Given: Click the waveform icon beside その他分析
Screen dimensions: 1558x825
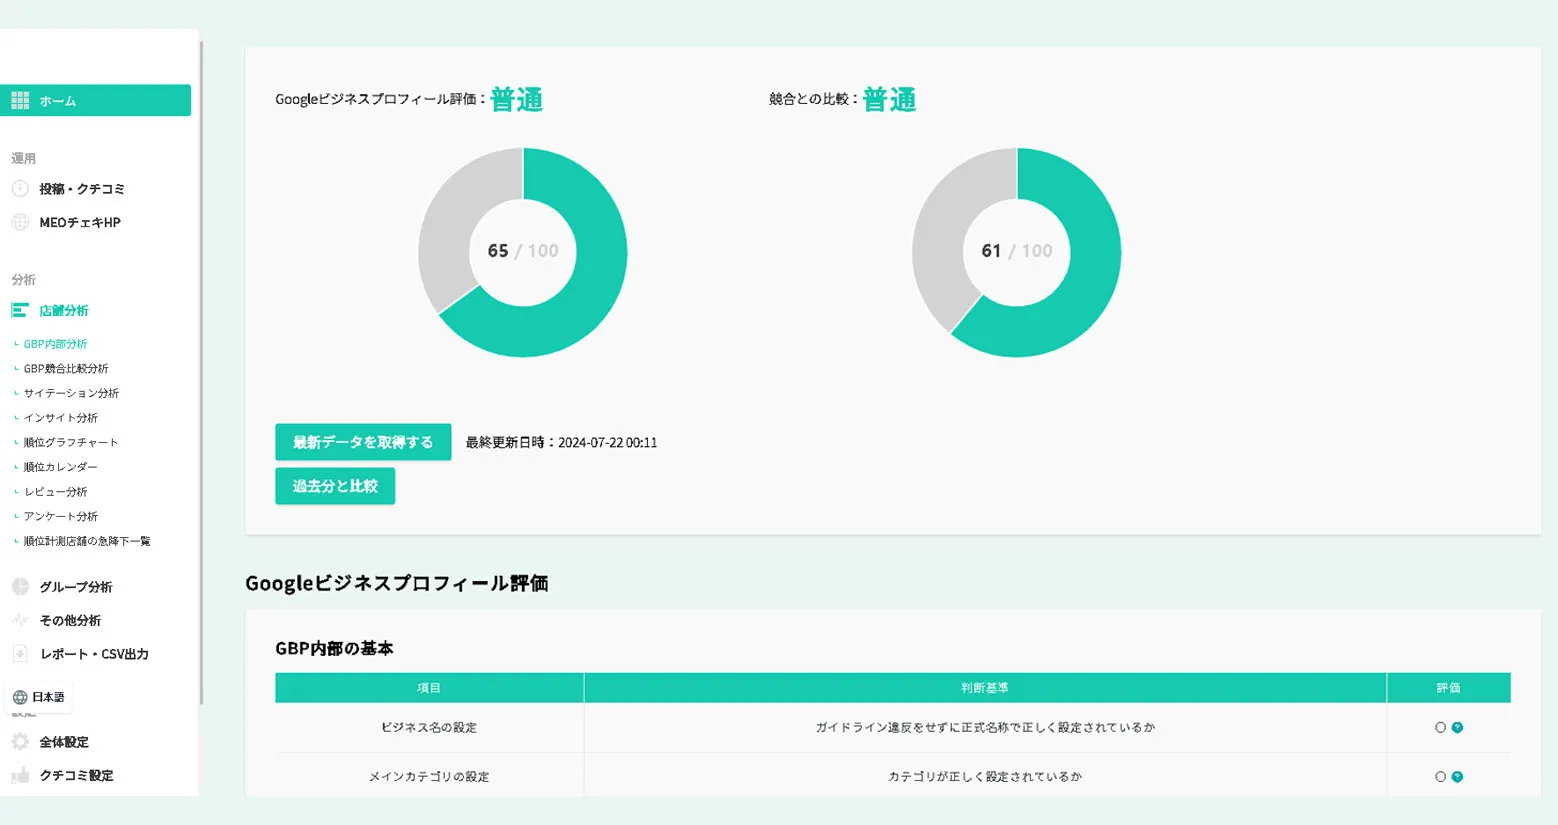Looking at the screenshot, I should (x=20, y=621).
